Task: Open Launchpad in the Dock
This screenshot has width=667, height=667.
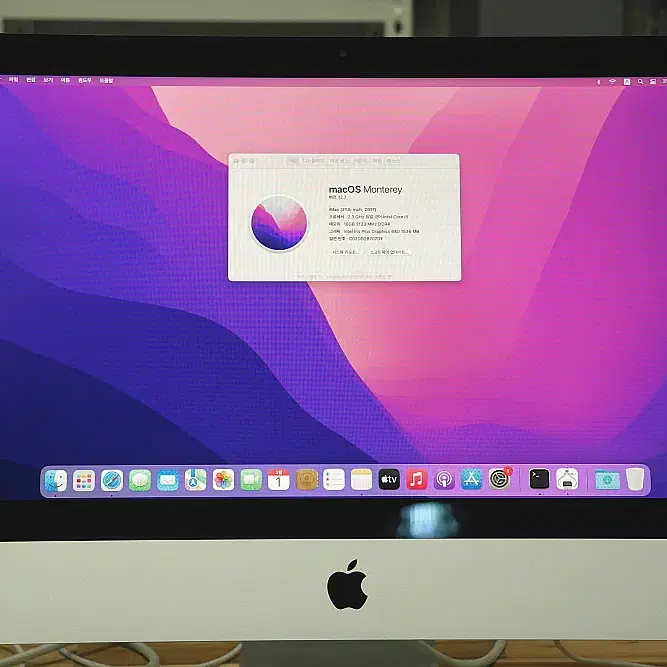Action: (x=84, y=480)
